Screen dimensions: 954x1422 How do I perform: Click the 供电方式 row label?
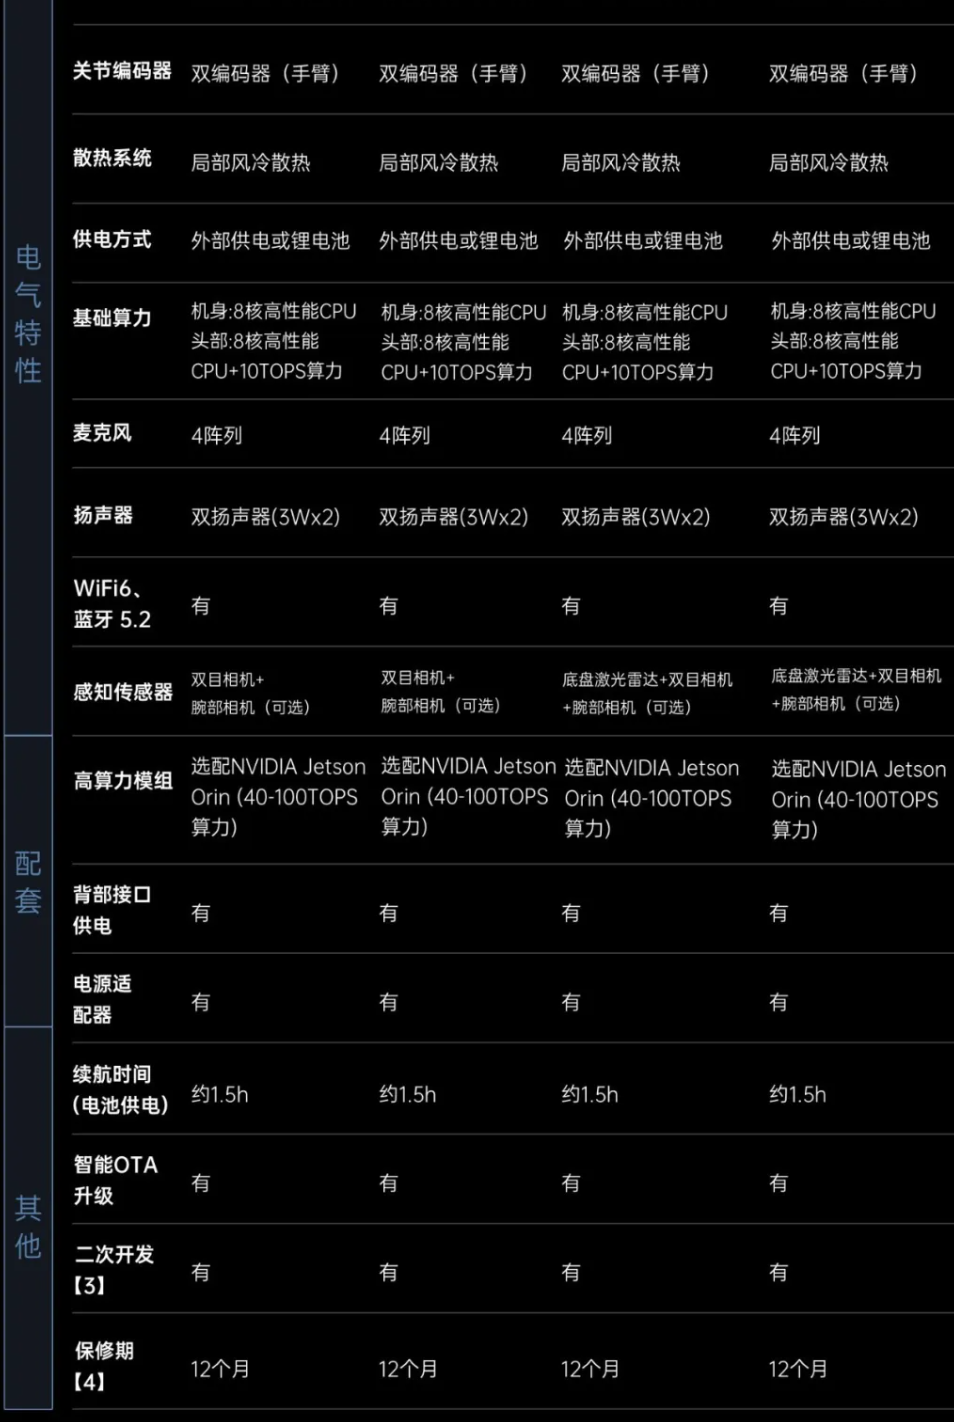click(112, 239)
